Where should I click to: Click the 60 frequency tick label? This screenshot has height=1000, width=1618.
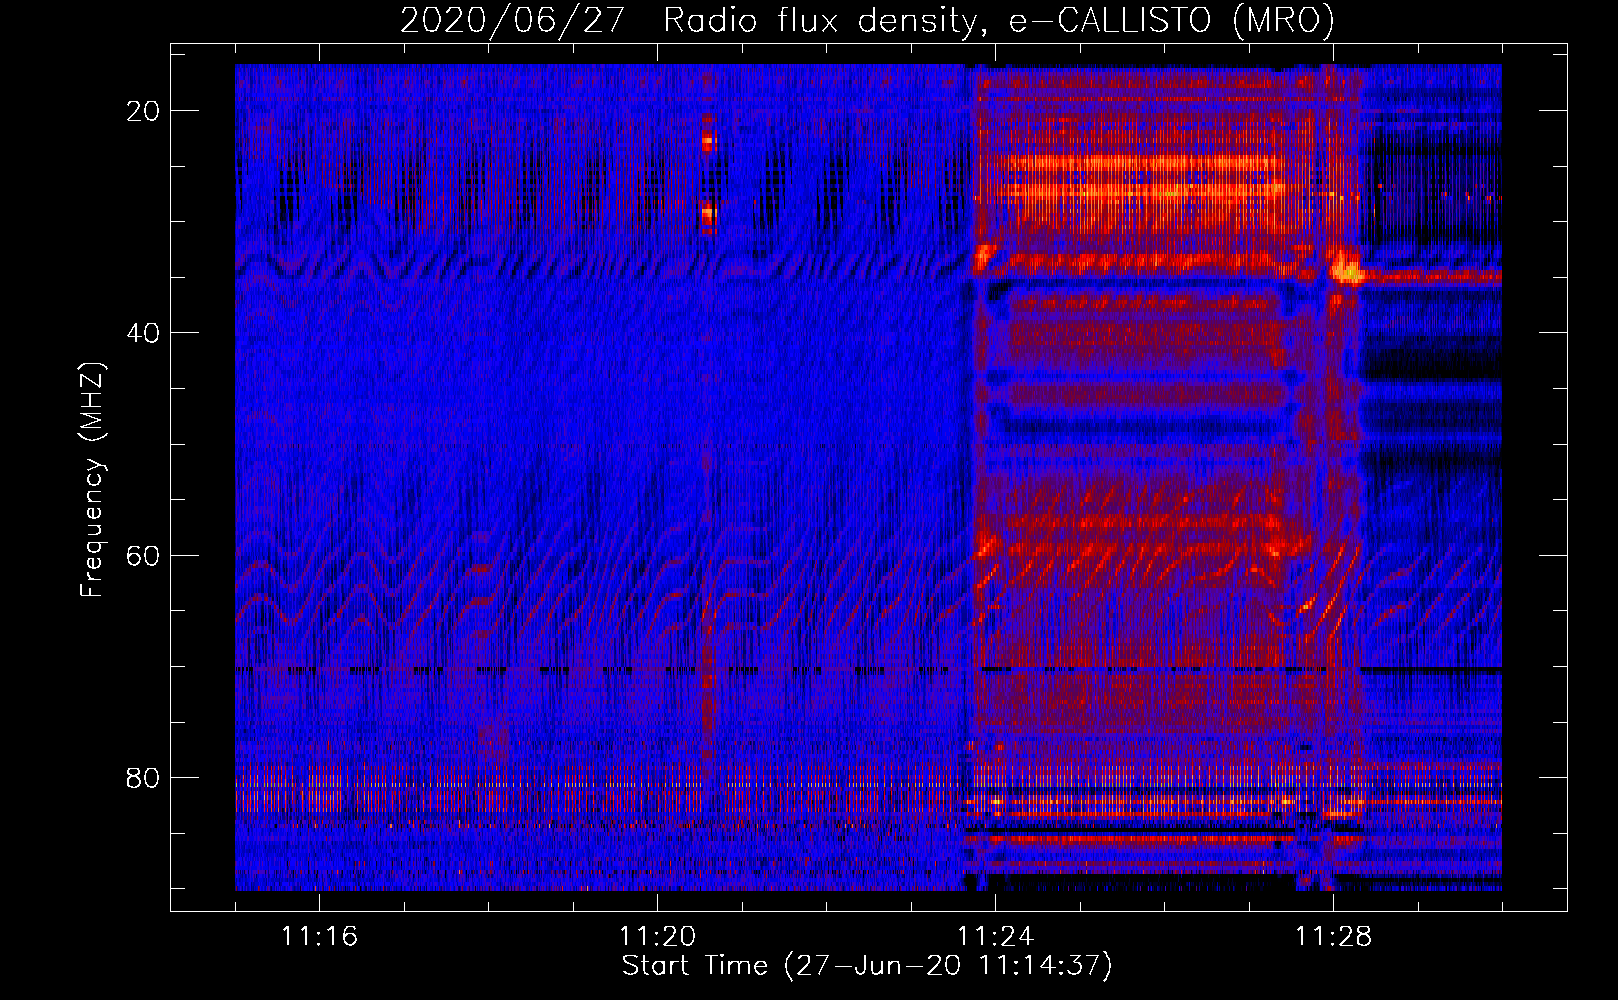143,555
